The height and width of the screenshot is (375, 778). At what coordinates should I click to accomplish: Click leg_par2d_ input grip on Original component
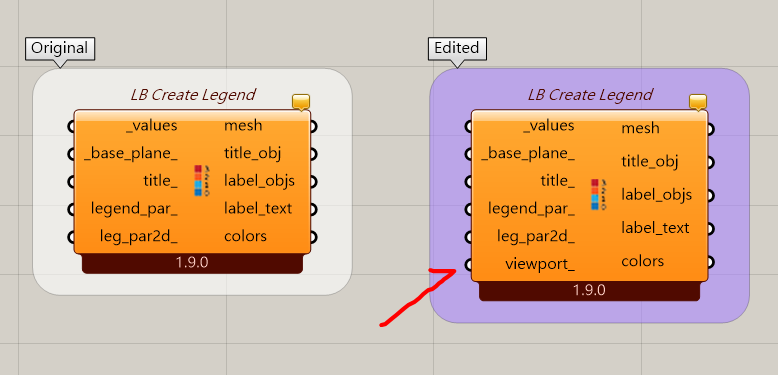click(x=71, y=237)
